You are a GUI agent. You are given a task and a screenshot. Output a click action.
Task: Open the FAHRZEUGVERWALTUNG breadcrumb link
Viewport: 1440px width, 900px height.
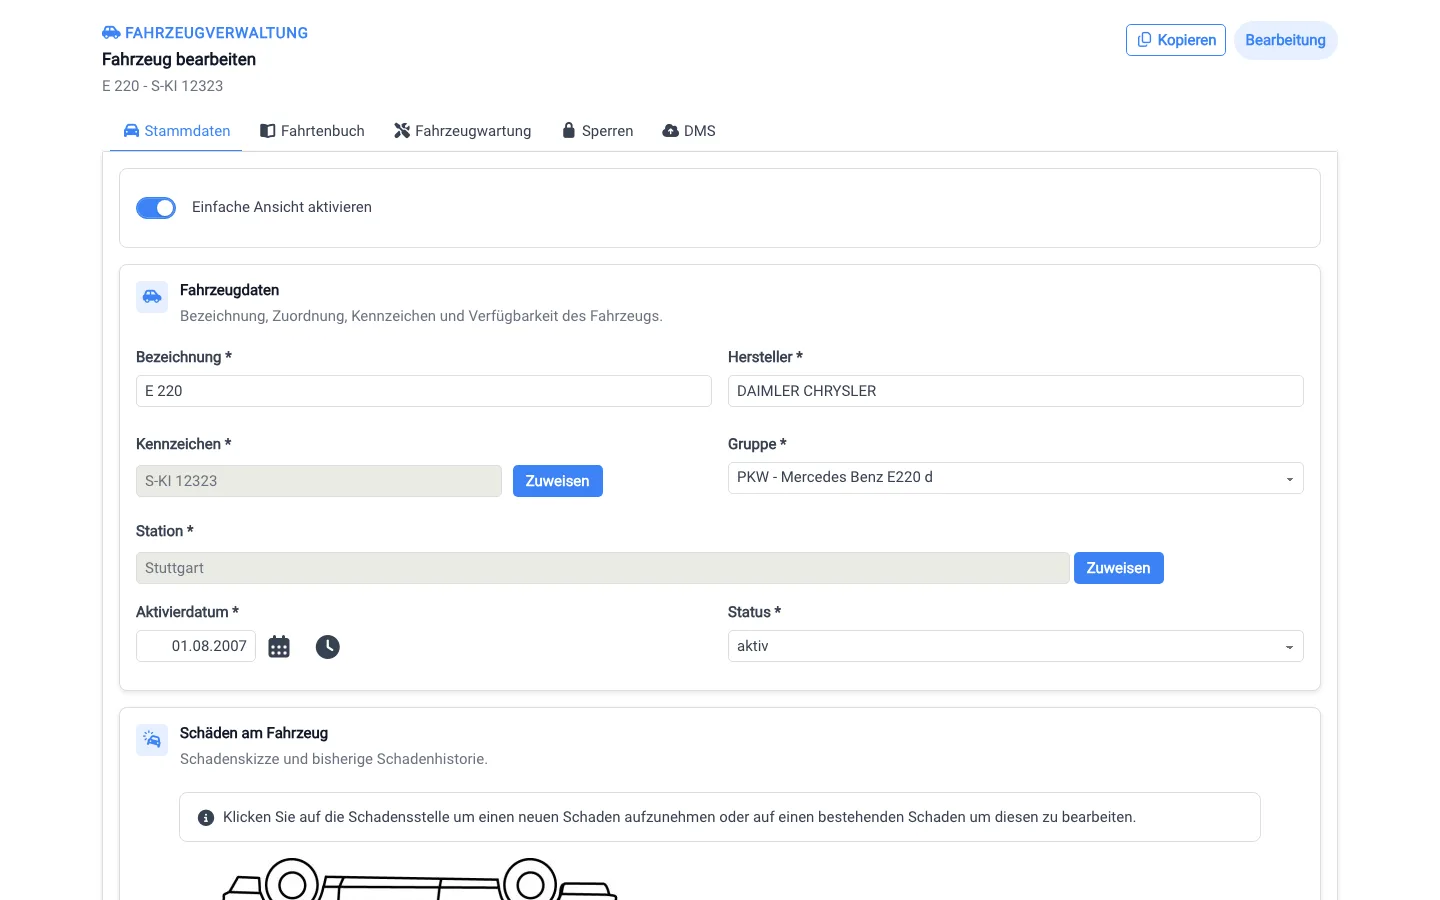(216, 33)
